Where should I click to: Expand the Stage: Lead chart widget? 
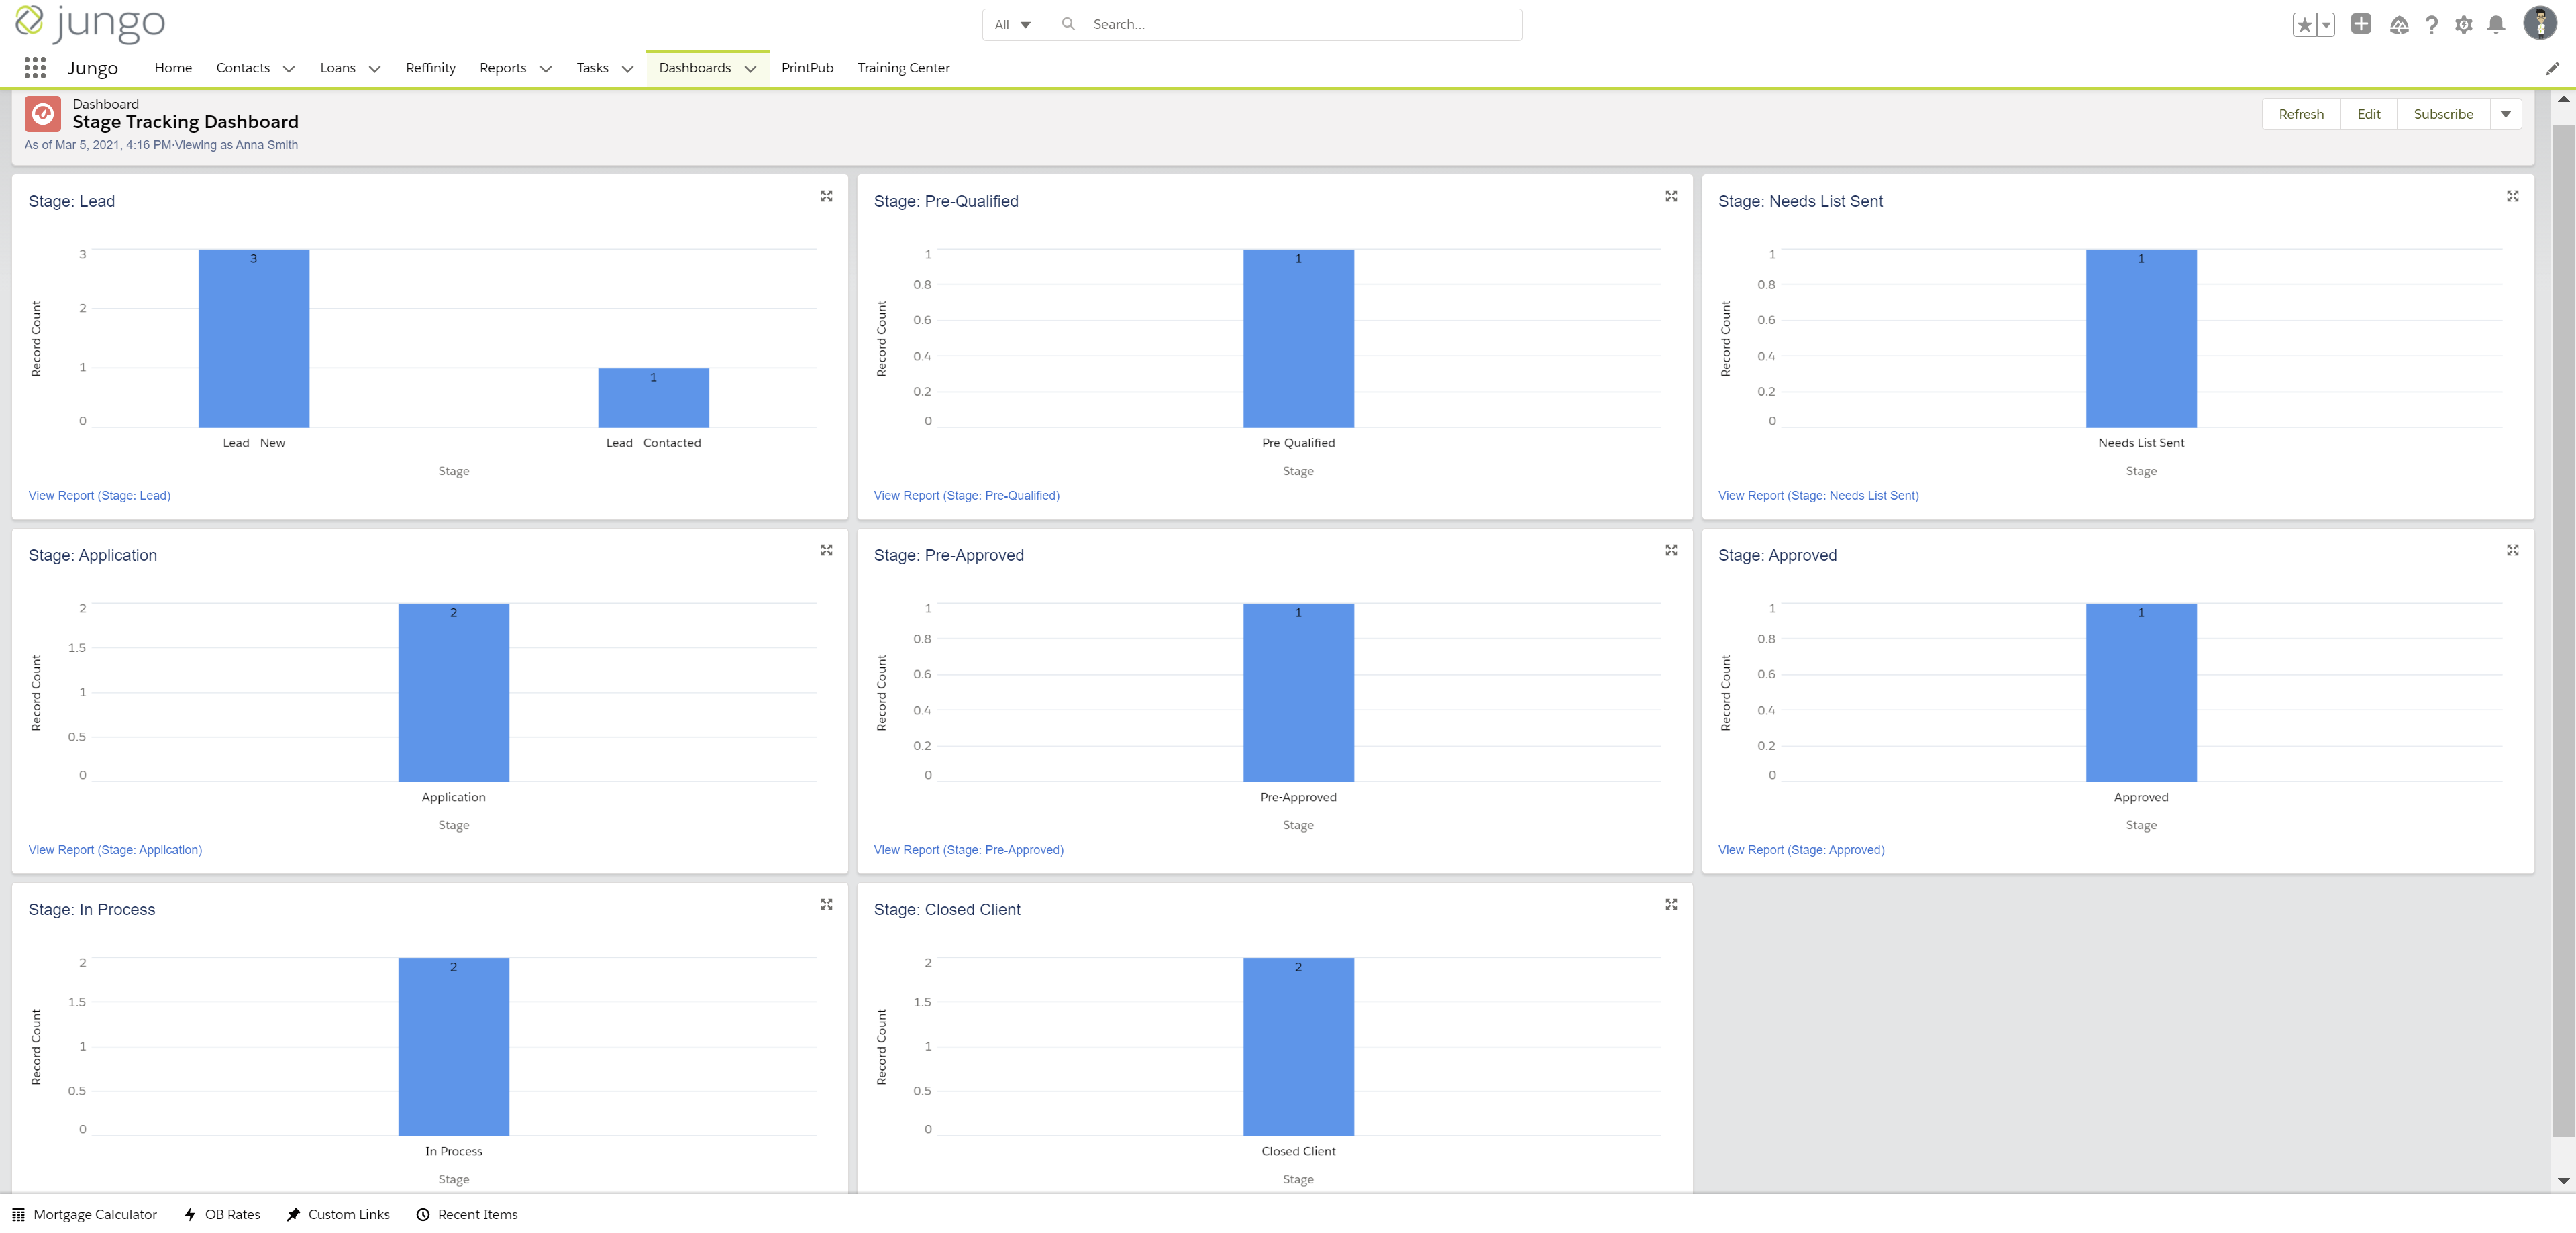click(826, 196)
